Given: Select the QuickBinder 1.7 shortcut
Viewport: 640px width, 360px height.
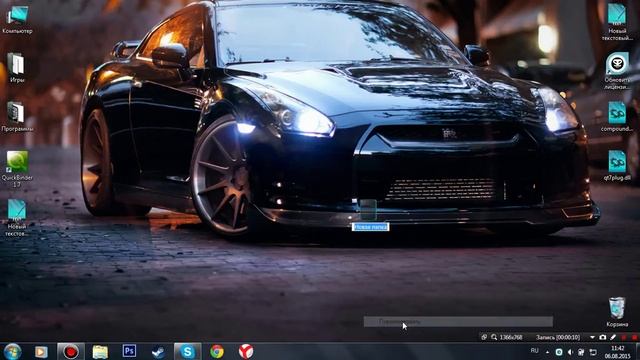Looking at the screenshot, I should [x=17, y=169].
